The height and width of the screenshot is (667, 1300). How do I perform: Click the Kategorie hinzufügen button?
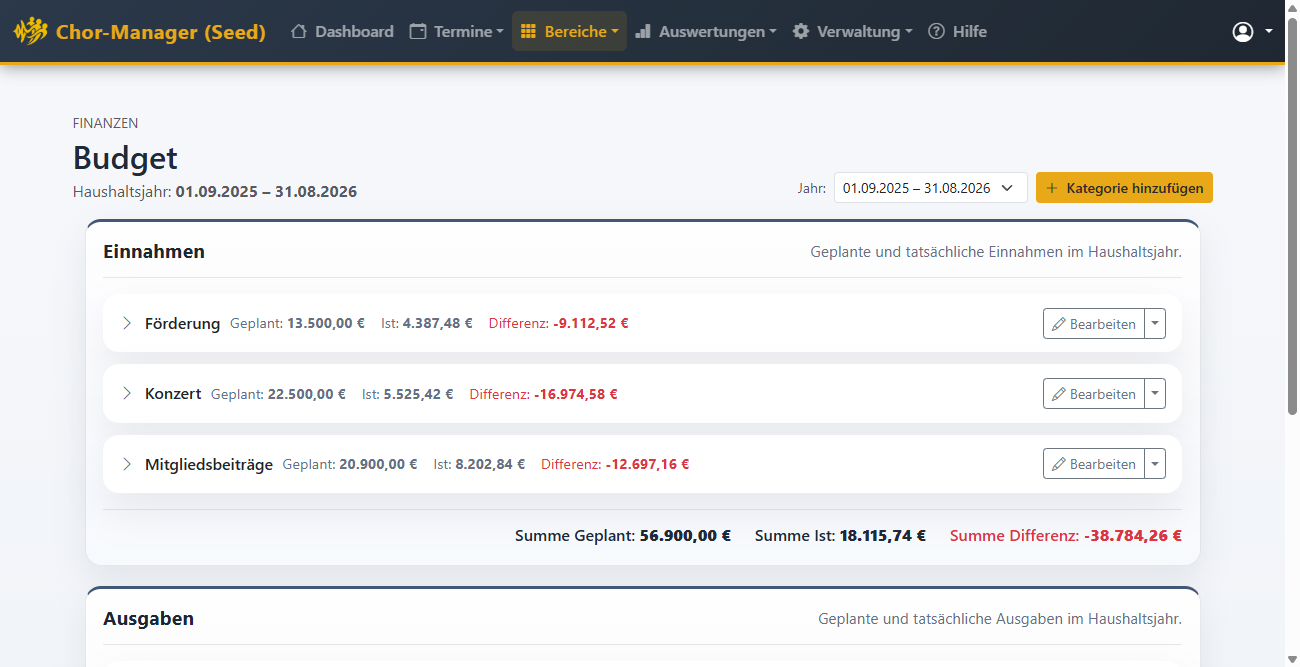tap(1124, 188)
